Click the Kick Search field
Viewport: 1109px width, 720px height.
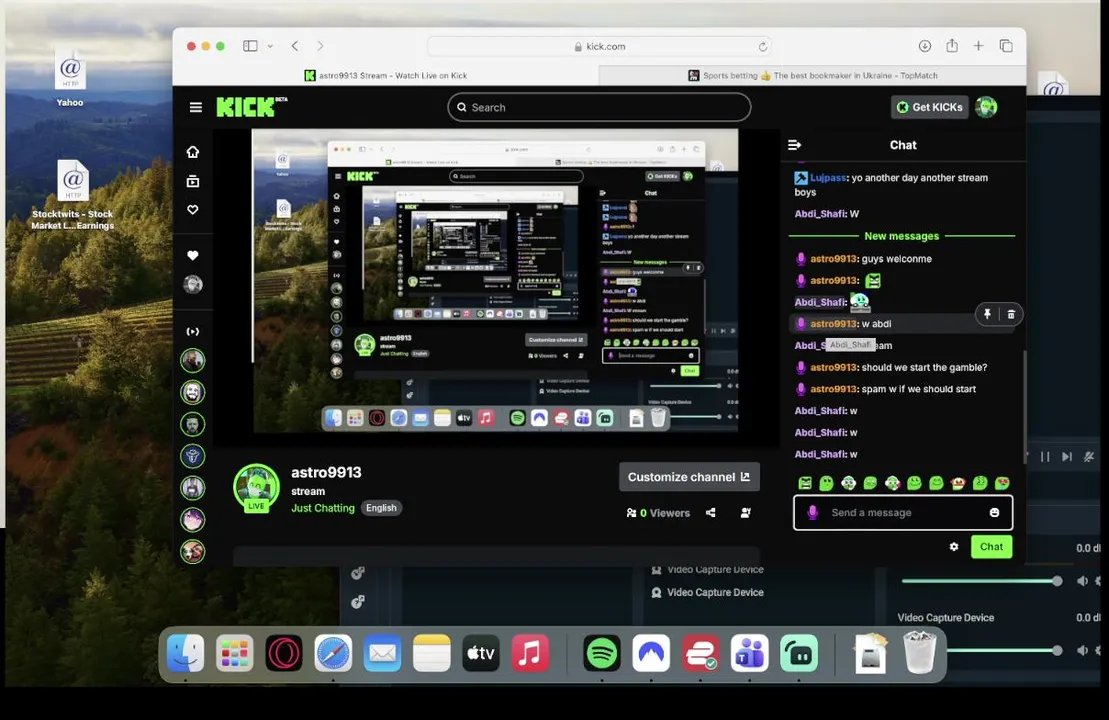point(599,108)
